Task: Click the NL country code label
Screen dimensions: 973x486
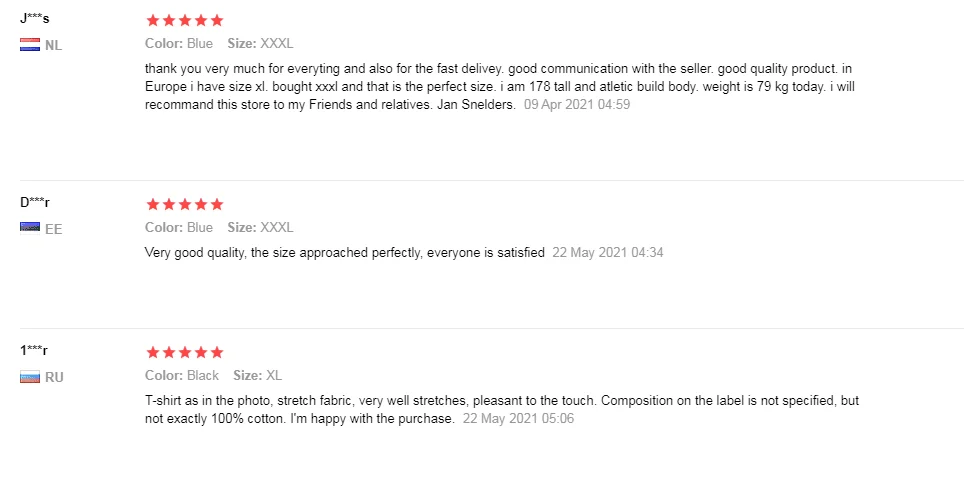Action: 54,46
